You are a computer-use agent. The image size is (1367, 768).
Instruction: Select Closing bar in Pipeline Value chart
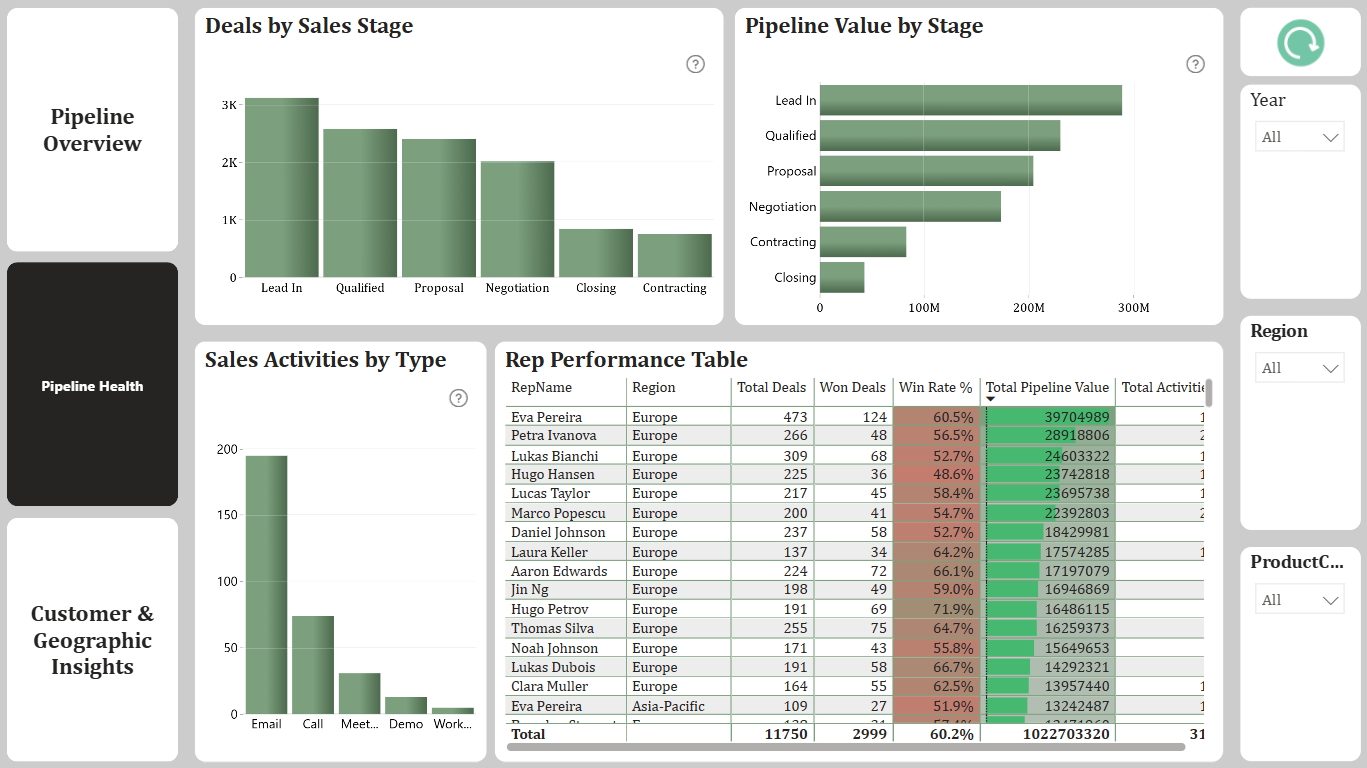842,277
